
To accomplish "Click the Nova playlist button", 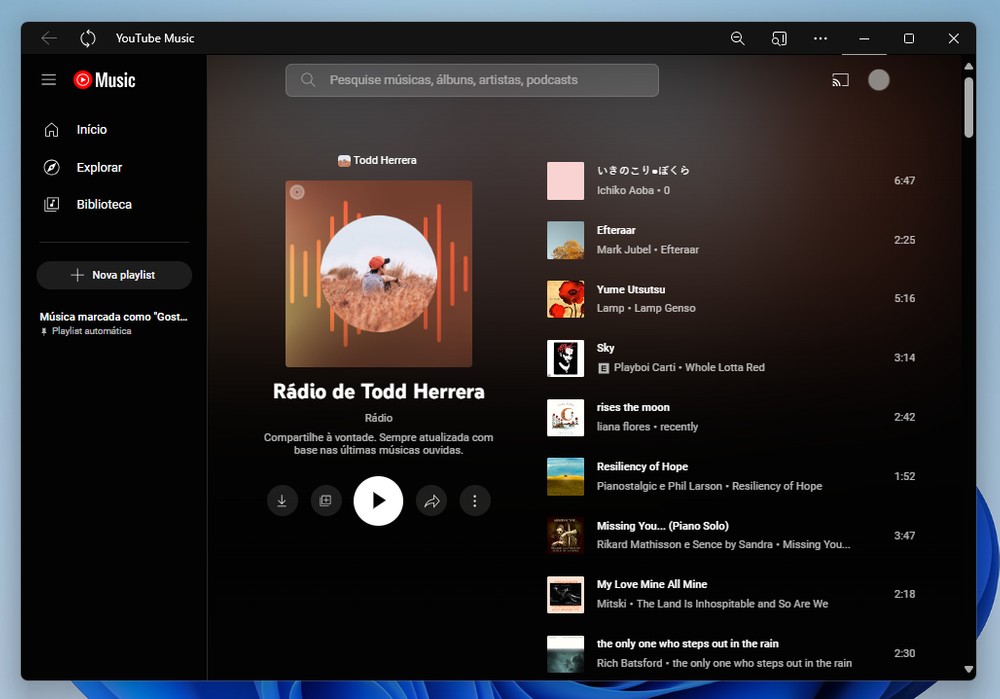I will coord(114,275).
